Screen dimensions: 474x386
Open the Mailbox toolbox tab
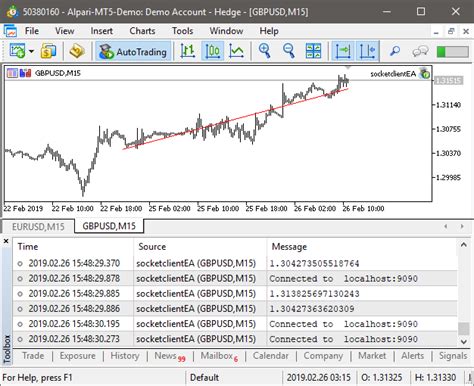219,356
